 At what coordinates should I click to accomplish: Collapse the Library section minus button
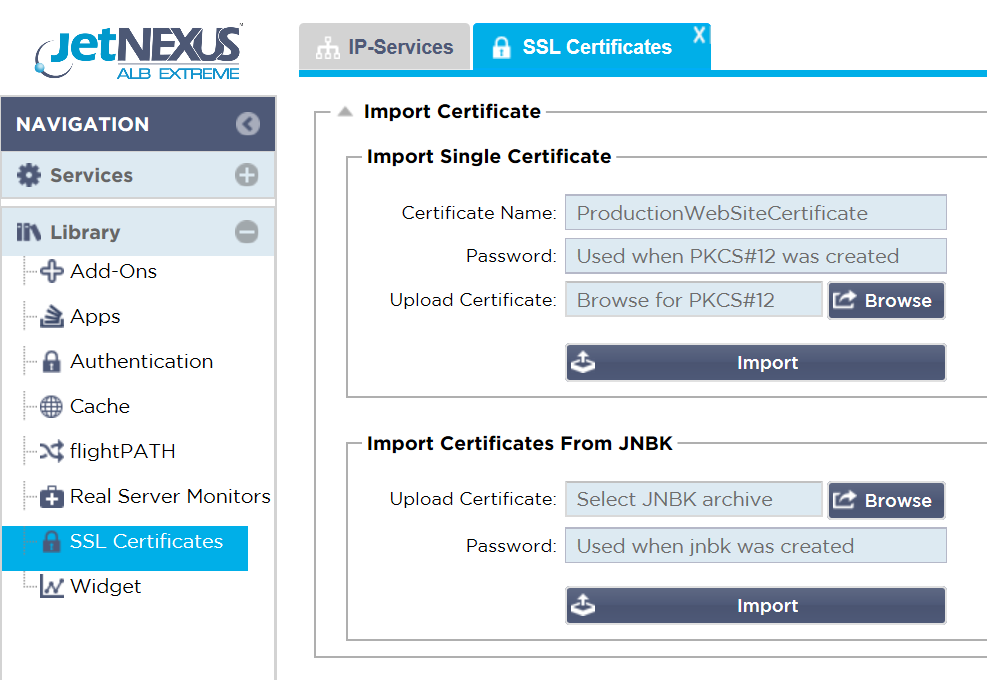point(247,232)
